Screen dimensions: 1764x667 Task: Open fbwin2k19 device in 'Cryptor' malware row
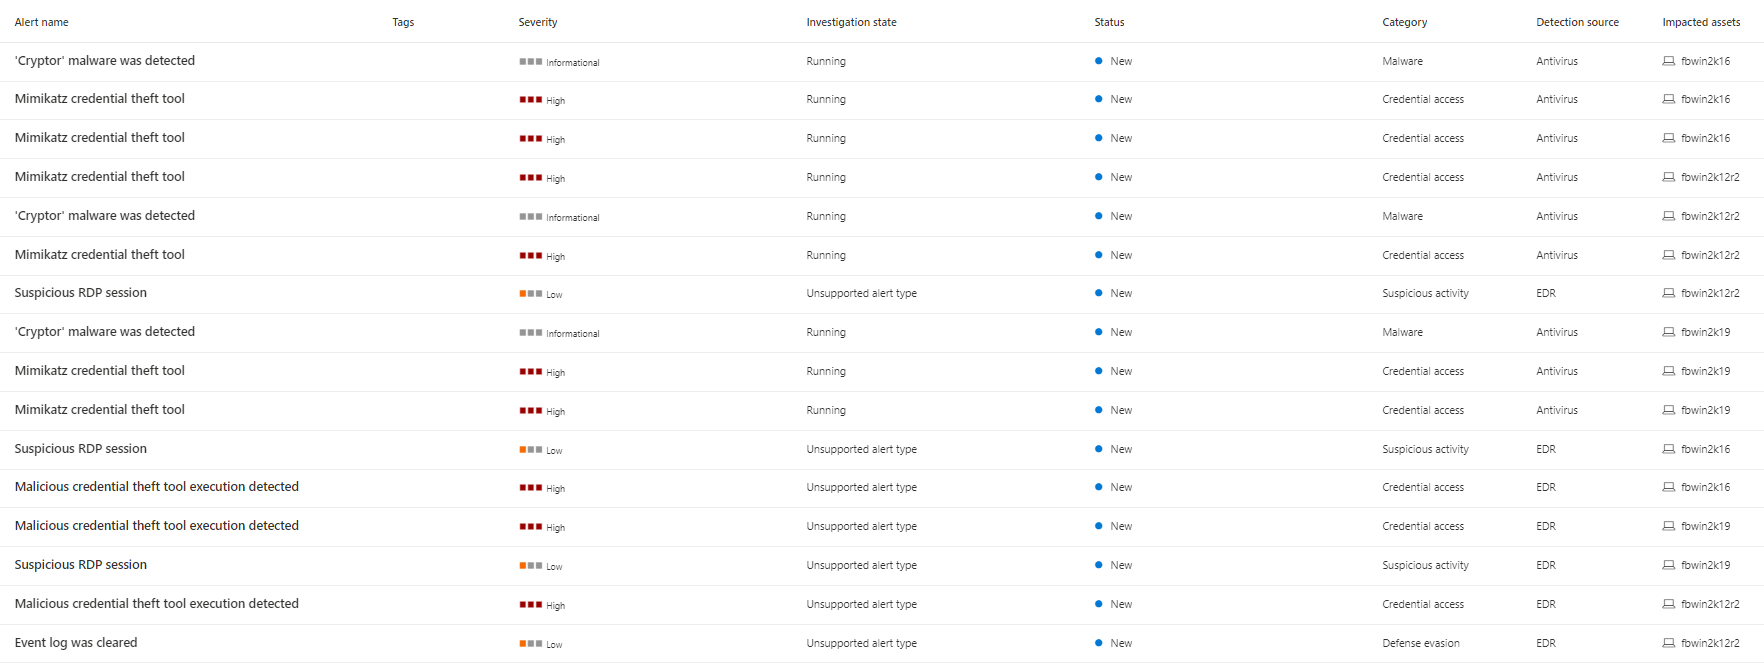click(1705, 332)
